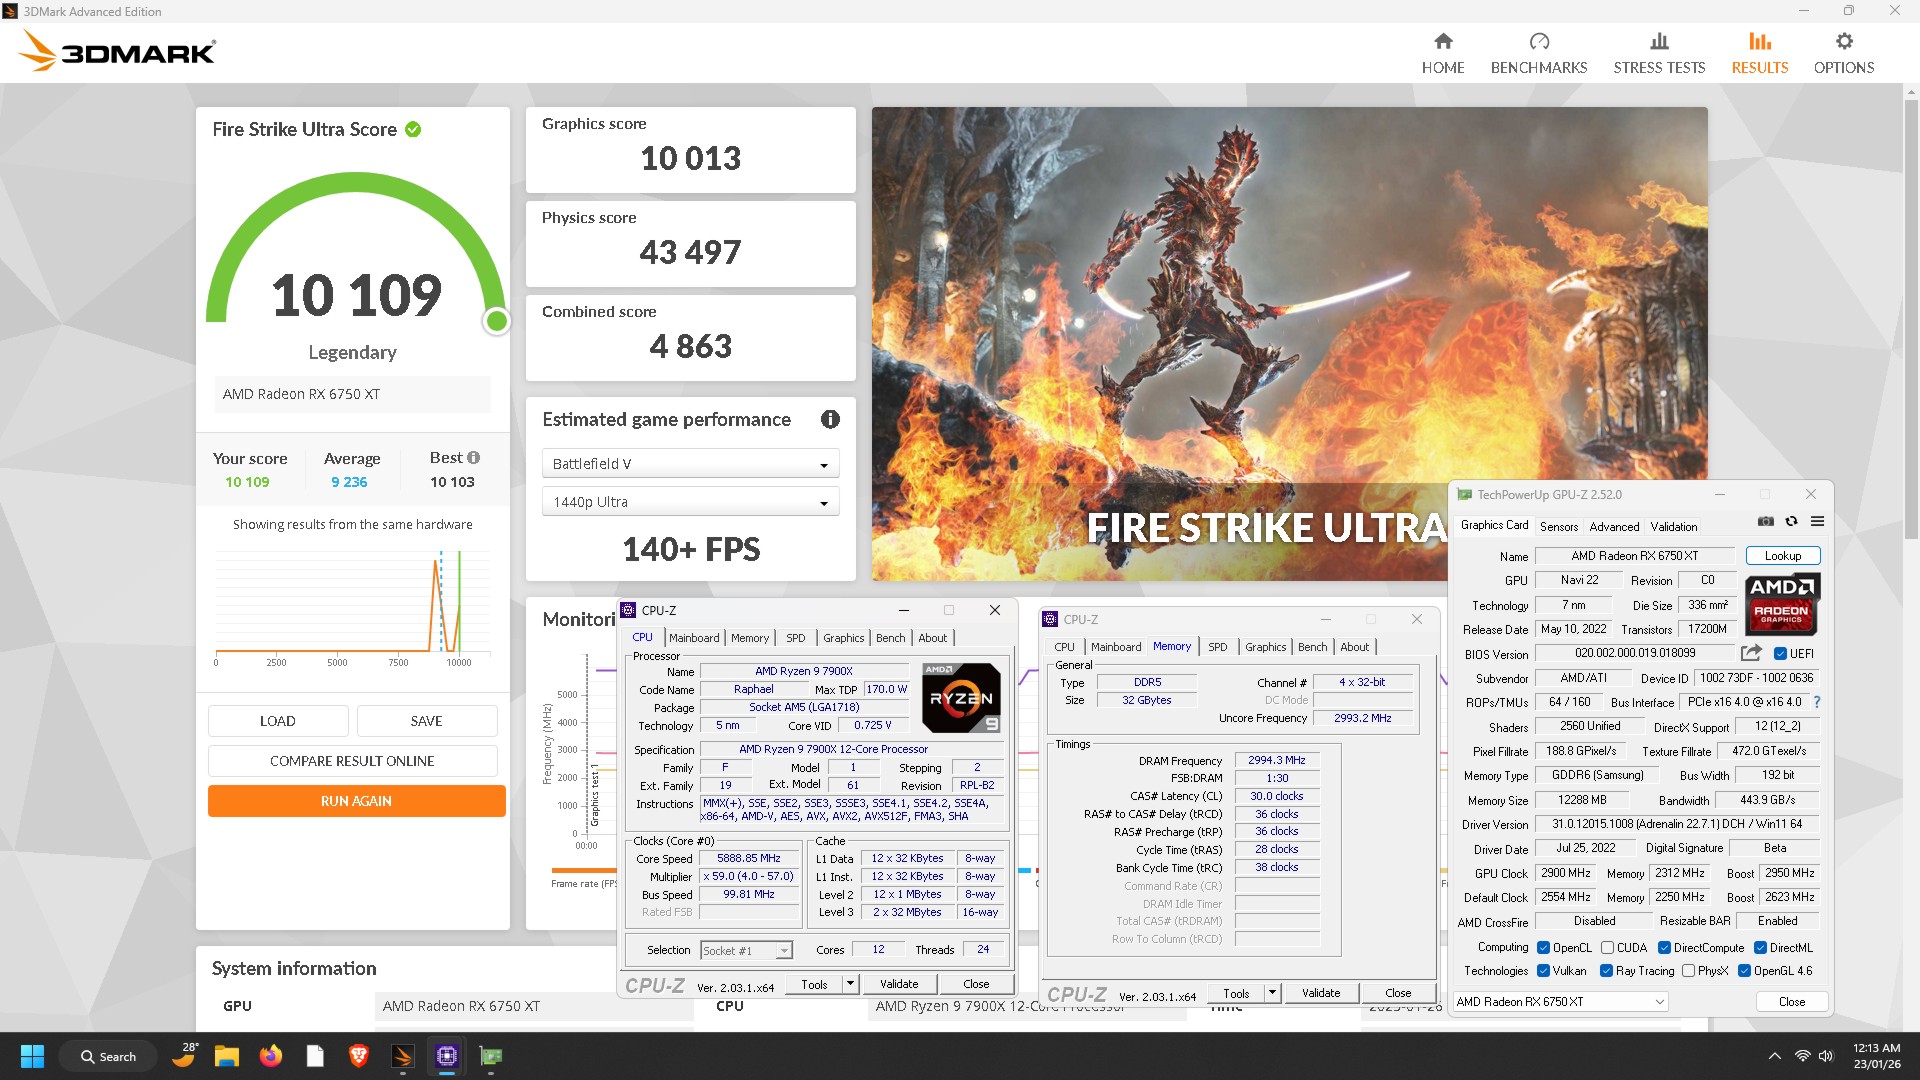Viewport: 1920px width, 1080px height.
Task: Click the info icon next to Best score
Action: point(473,457)
